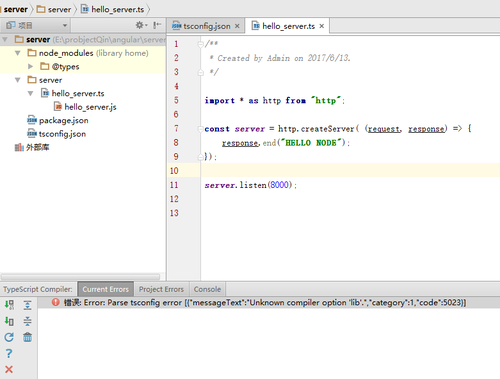
Task: Click the TypeScript Compiler panel label
Action: [38, 289]
